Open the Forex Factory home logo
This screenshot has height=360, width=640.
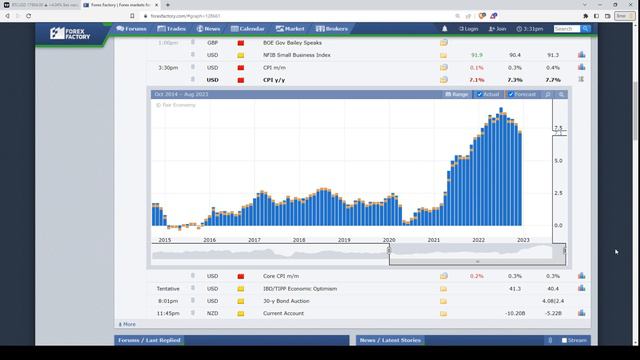pyautogui.click(x=70, y=33)
